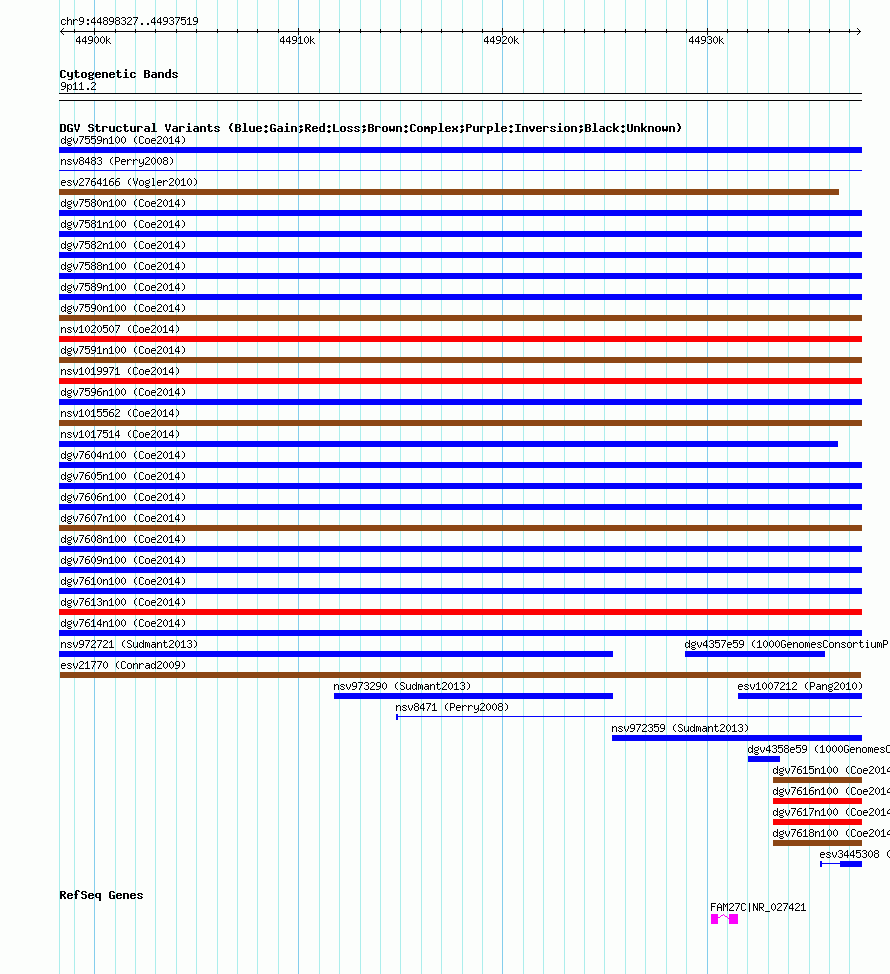Select the nsv1017514 variant label
Viewport: 890px width, 974px height.
tap(120, 435)
